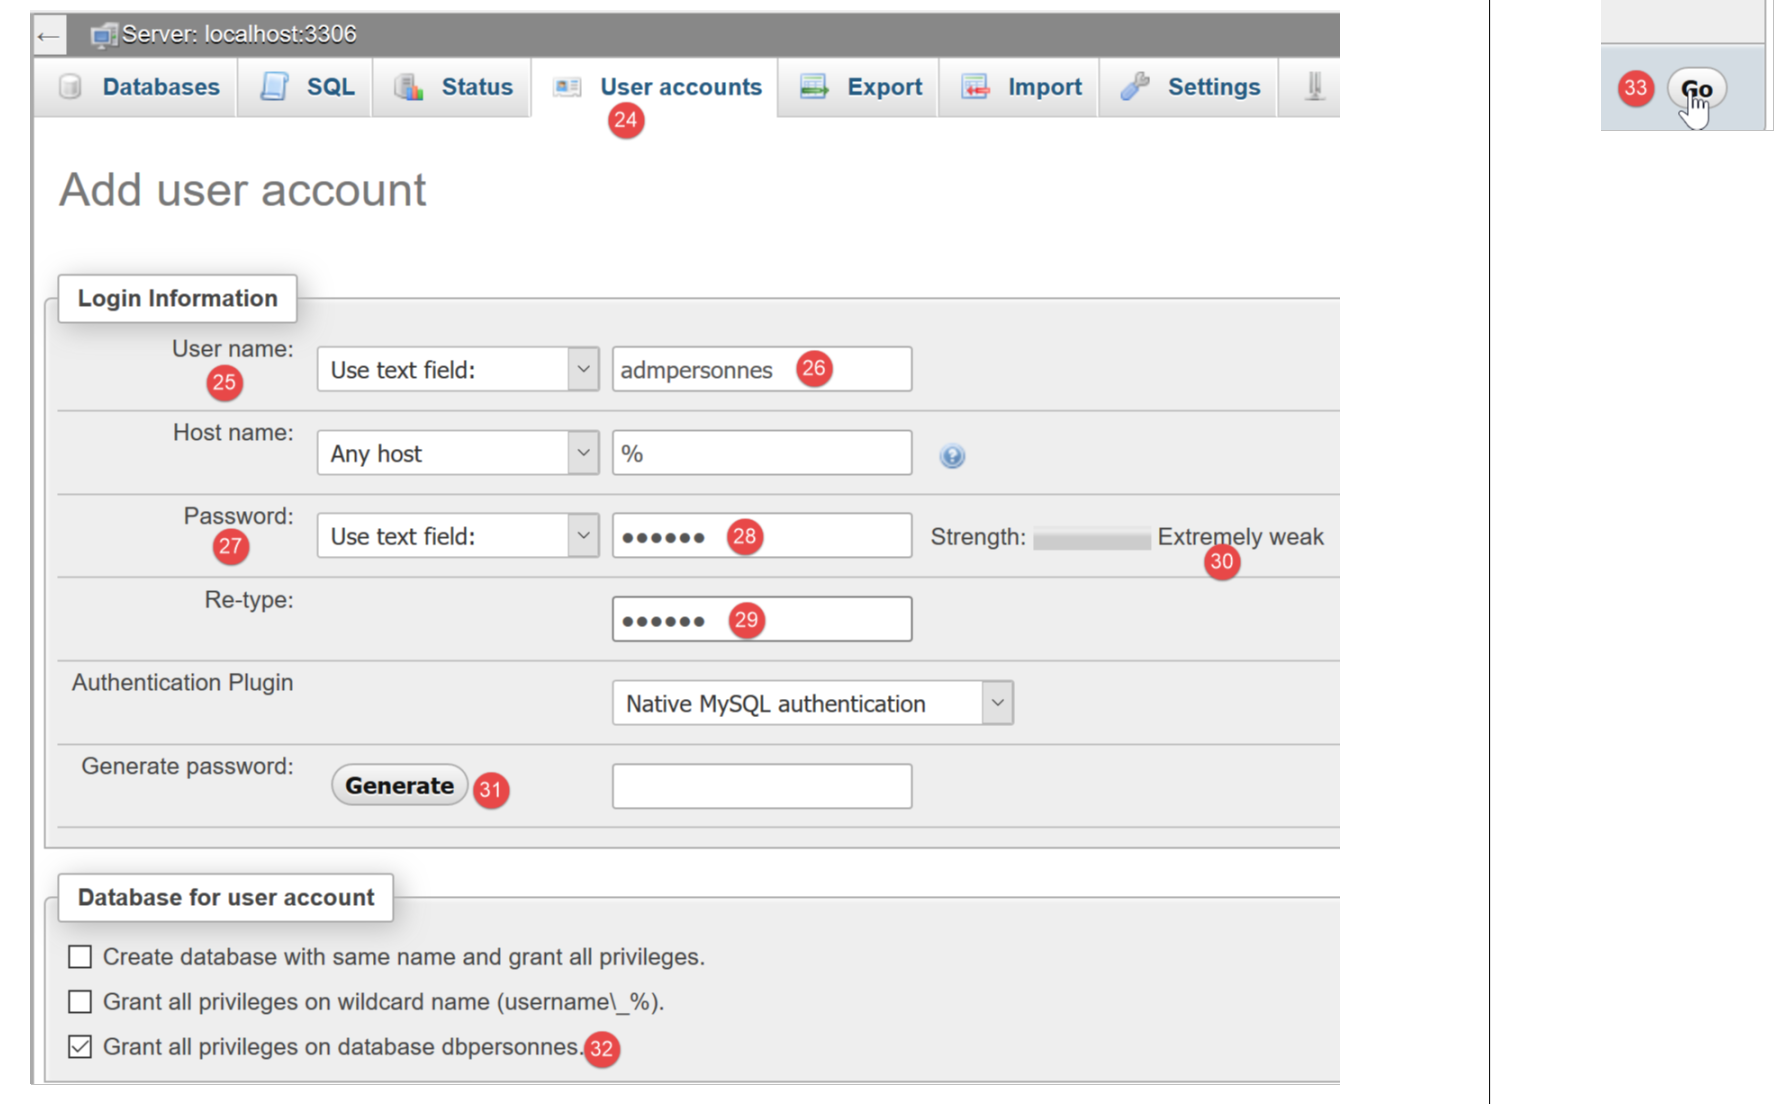Screen dimensions: 1789x1104
Task: Click the Re-type password field
Action: (761, 619)
